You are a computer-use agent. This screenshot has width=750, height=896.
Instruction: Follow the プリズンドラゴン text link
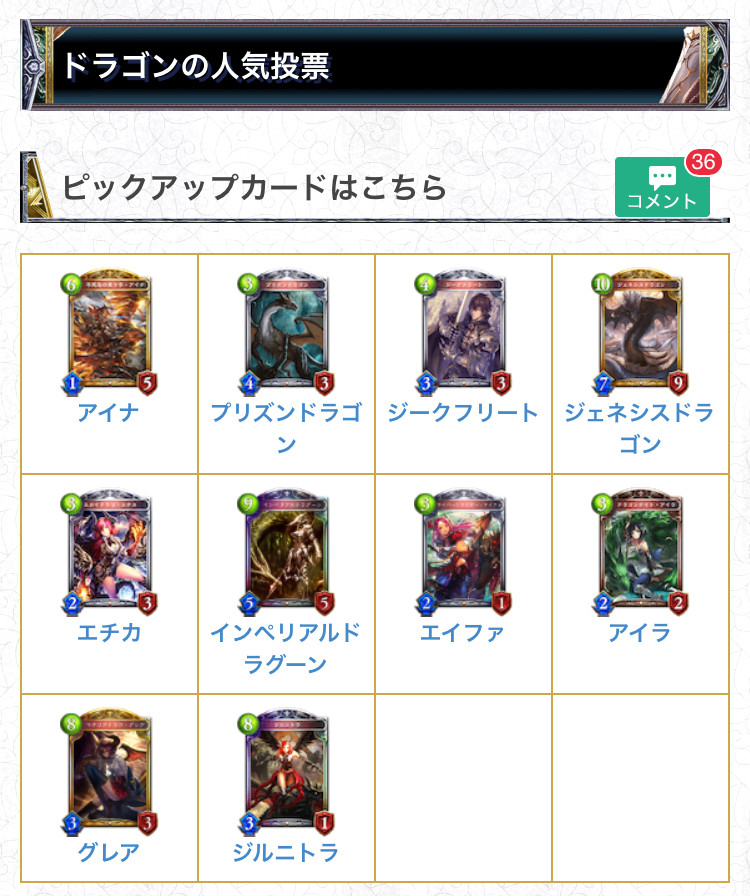(x=286, y=428)
